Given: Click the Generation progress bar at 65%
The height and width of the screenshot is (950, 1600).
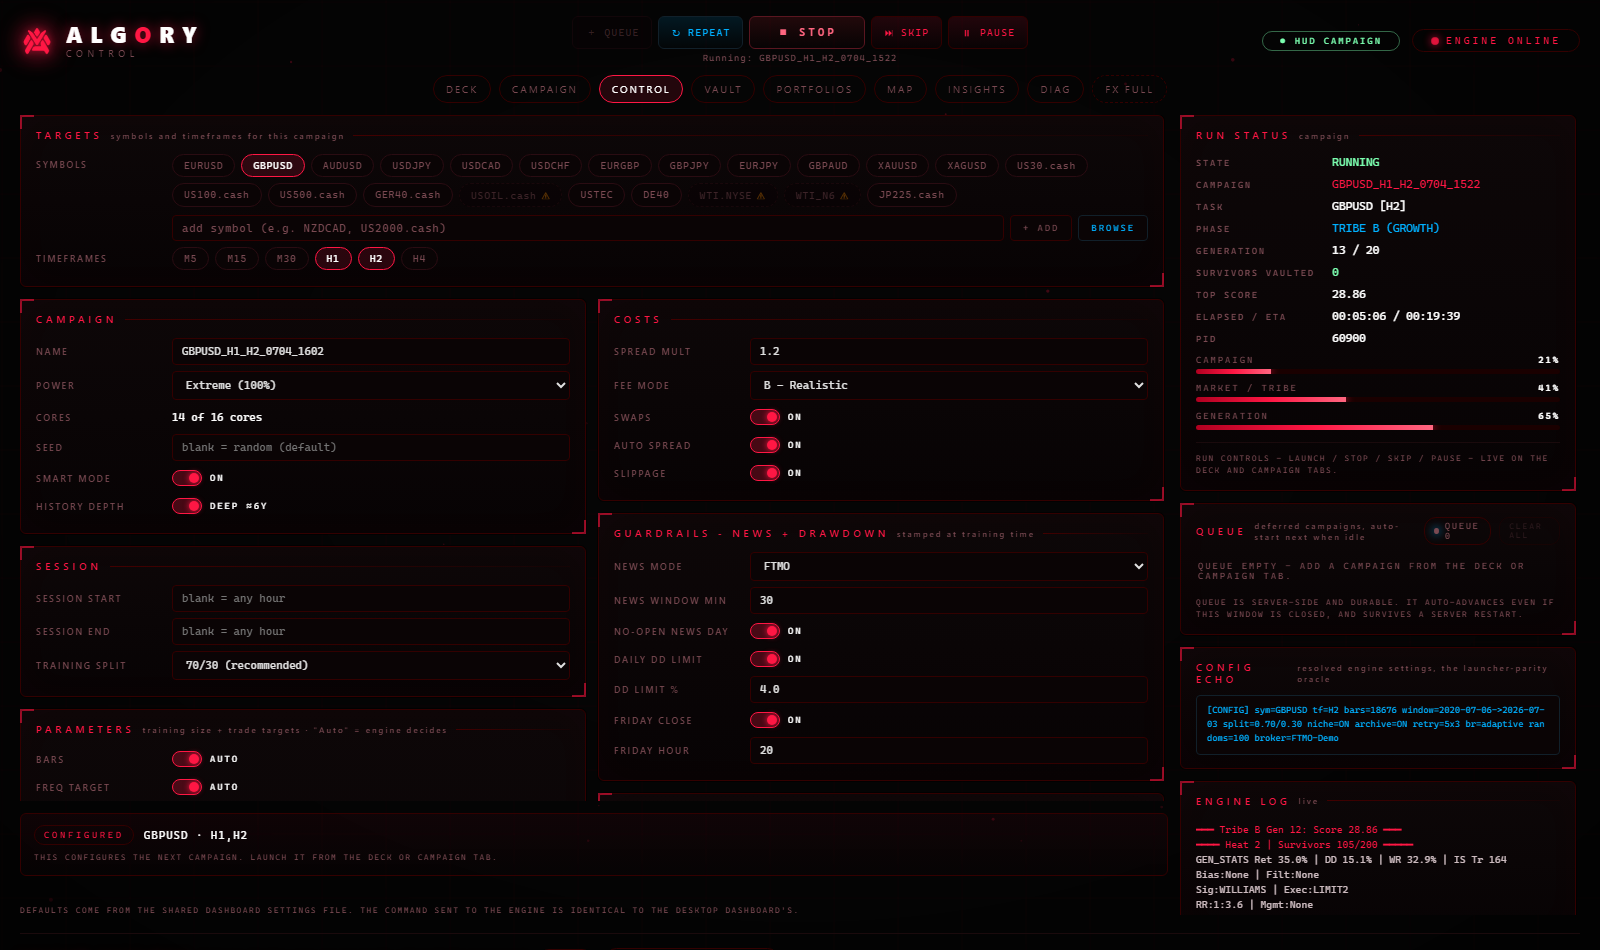Looking at the screenshot, I should coord(1377,427).
